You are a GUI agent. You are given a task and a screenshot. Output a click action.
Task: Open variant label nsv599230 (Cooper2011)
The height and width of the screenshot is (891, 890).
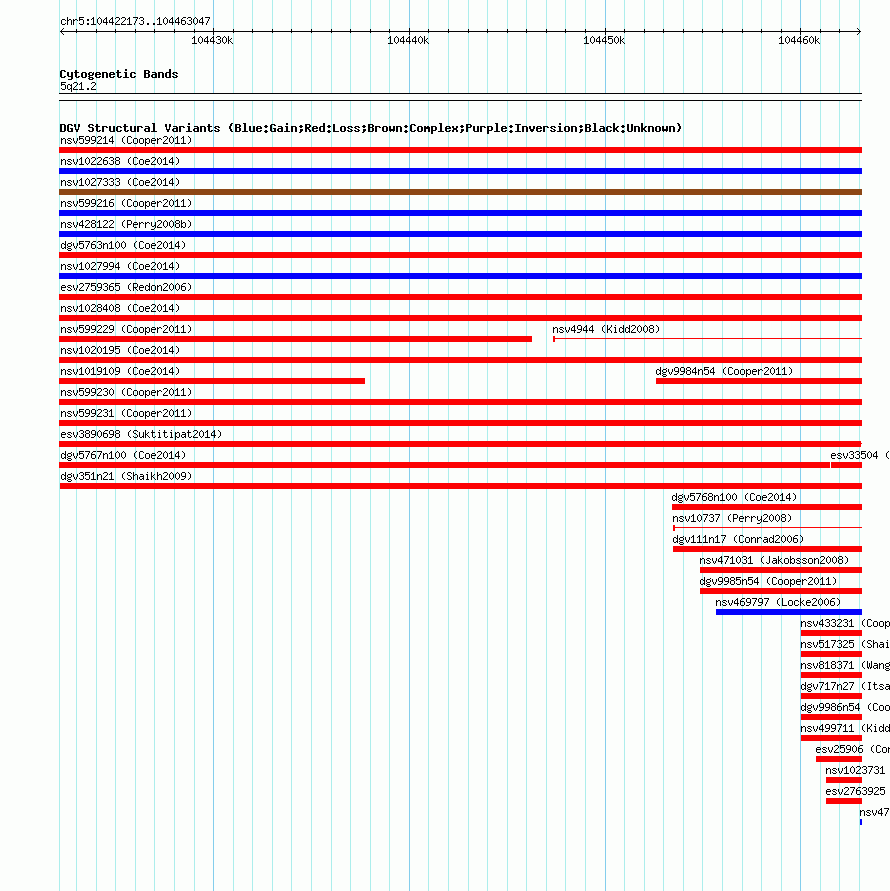pyautogui.click(x=126, y=393)
